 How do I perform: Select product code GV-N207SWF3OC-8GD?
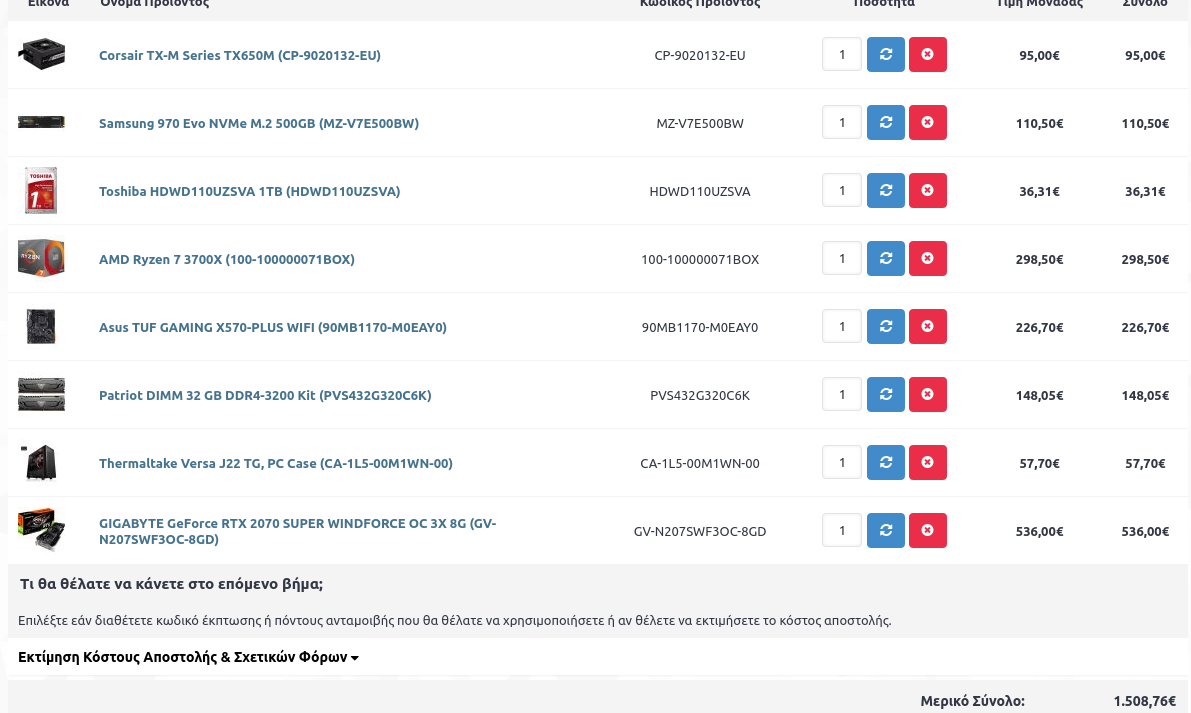tap(700, 532)
